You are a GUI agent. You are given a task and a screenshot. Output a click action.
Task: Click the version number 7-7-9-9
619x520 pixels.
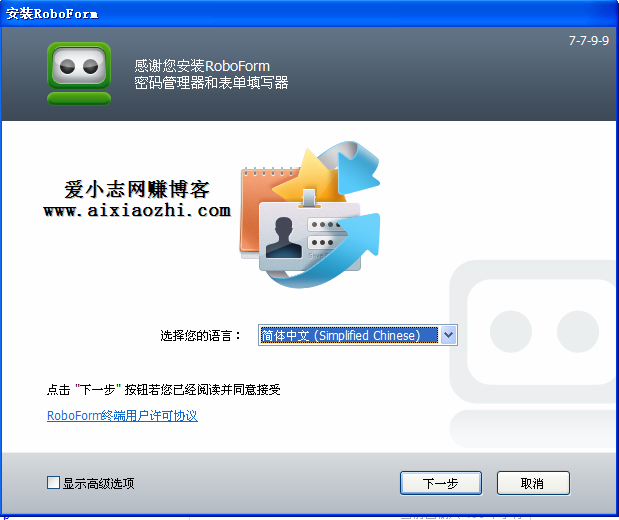pyautogui.click(x=589, y=40)
